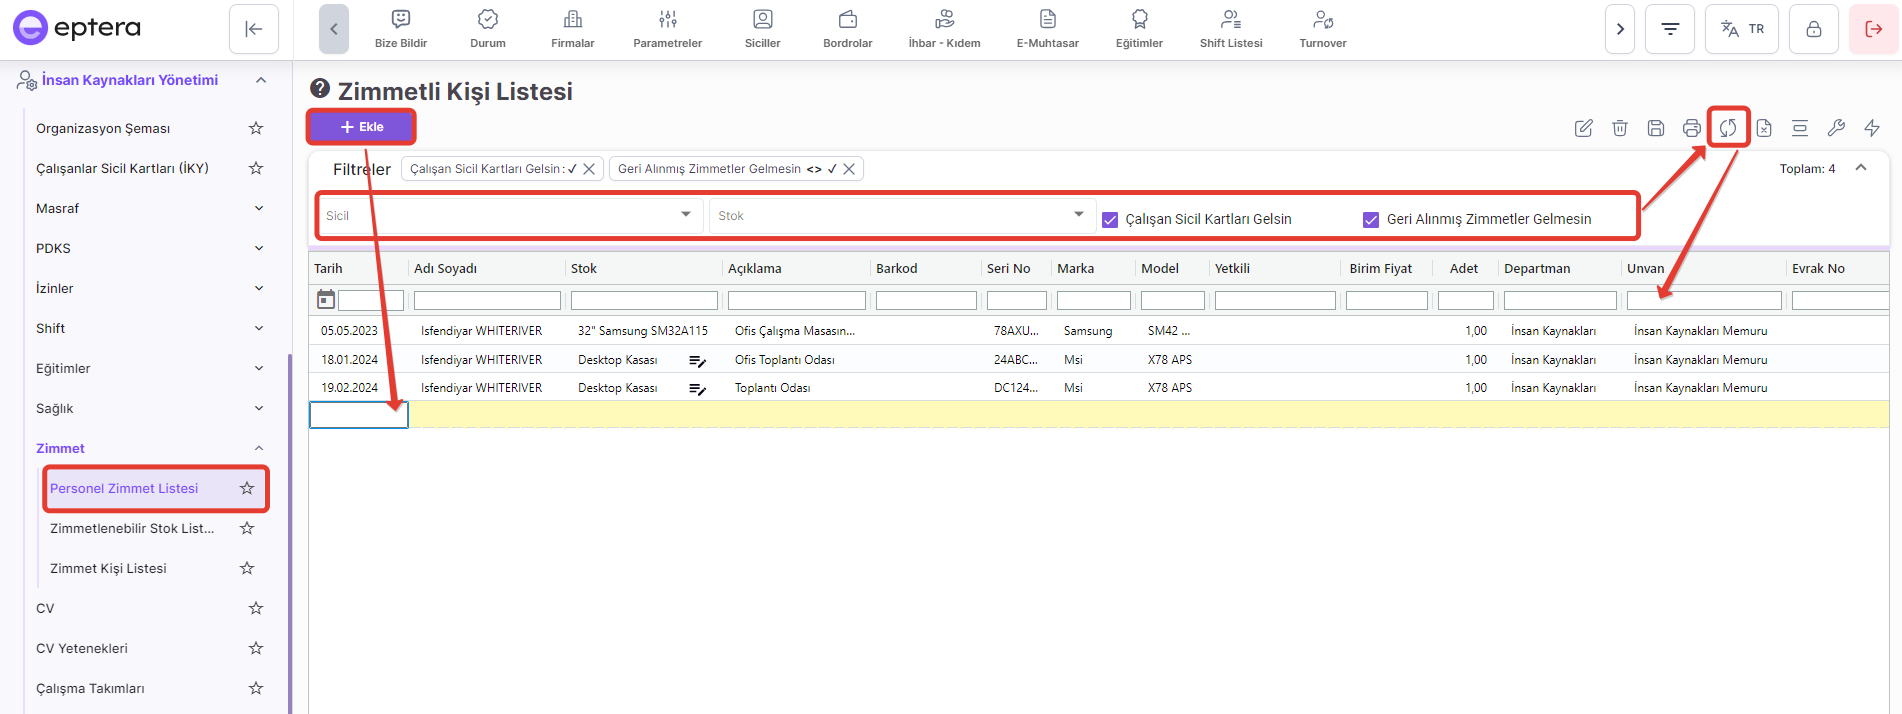Click the Adı Soyadı column filter field
Image resolution: width=1902 pixels, height=714 pixels.
pyautogui.click(x=487, y=300)
